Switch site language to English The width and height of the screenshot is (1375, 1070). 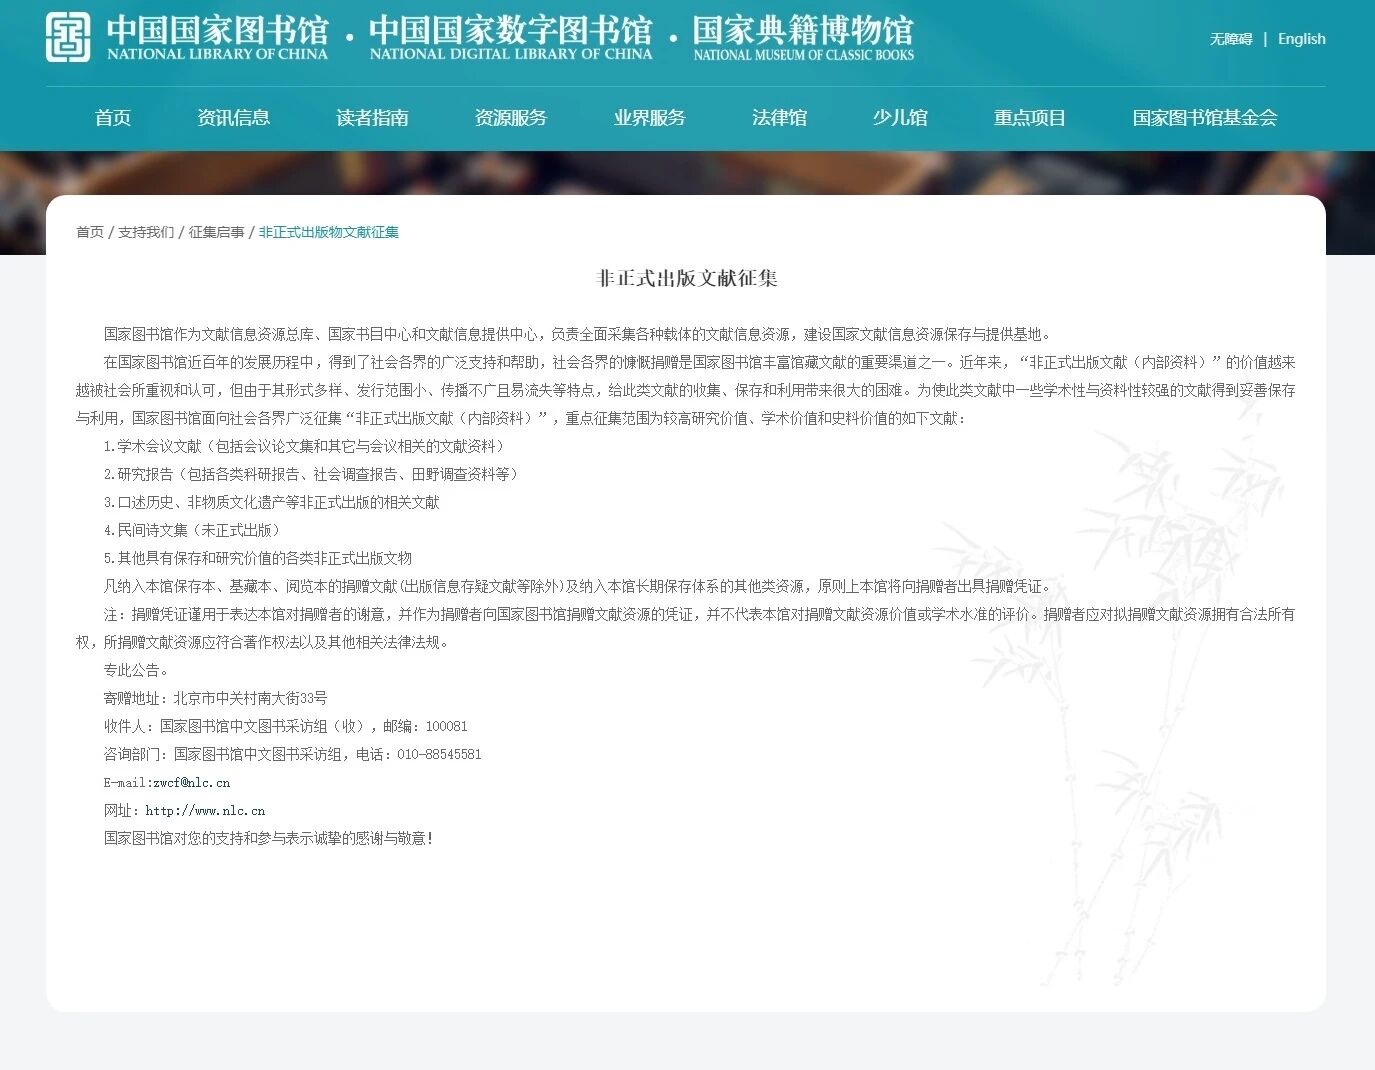(1301, 39)
